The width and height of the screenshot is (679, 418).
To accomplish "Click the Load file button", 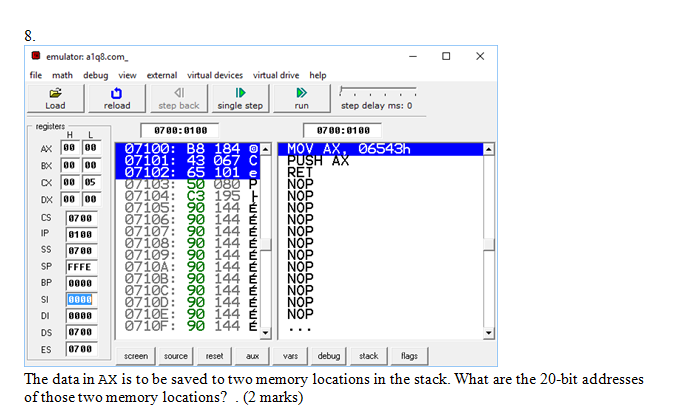I will point(55,98).
